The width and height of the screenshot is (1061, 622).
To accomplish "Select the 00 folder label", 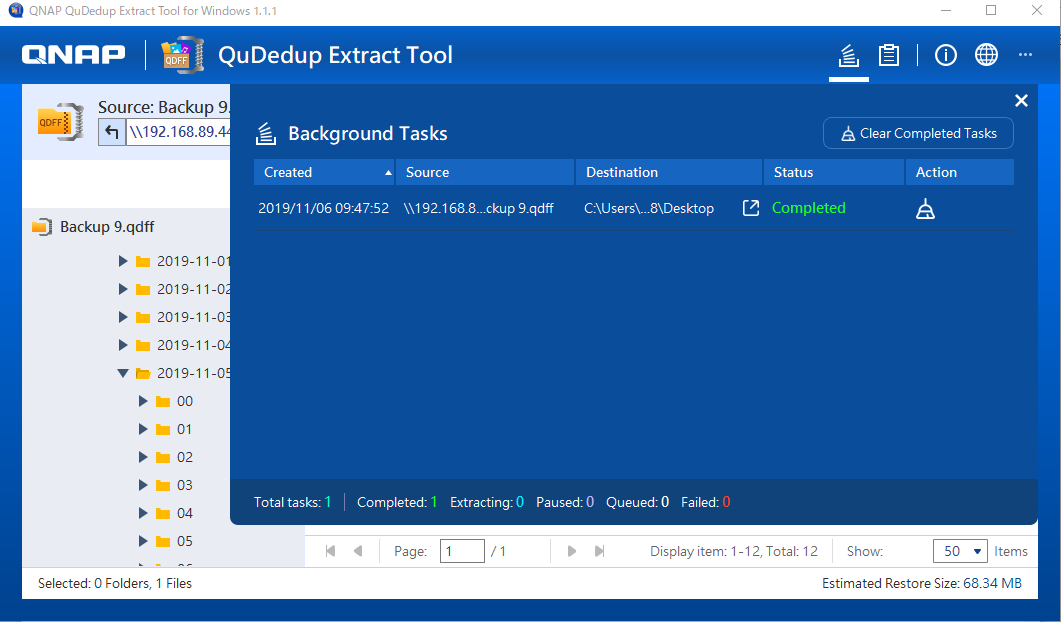I will [185, 401].
